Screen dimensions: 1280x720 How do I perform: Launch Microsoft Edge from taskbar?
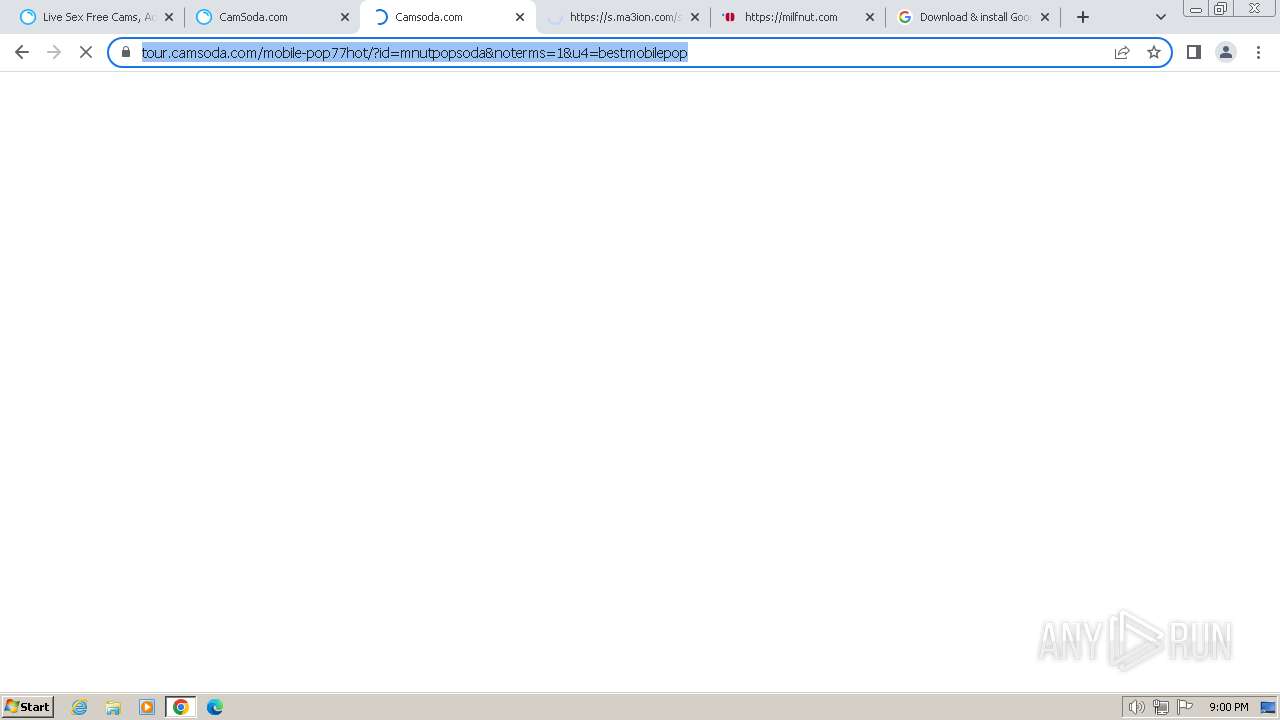click(x=215, y=707)
